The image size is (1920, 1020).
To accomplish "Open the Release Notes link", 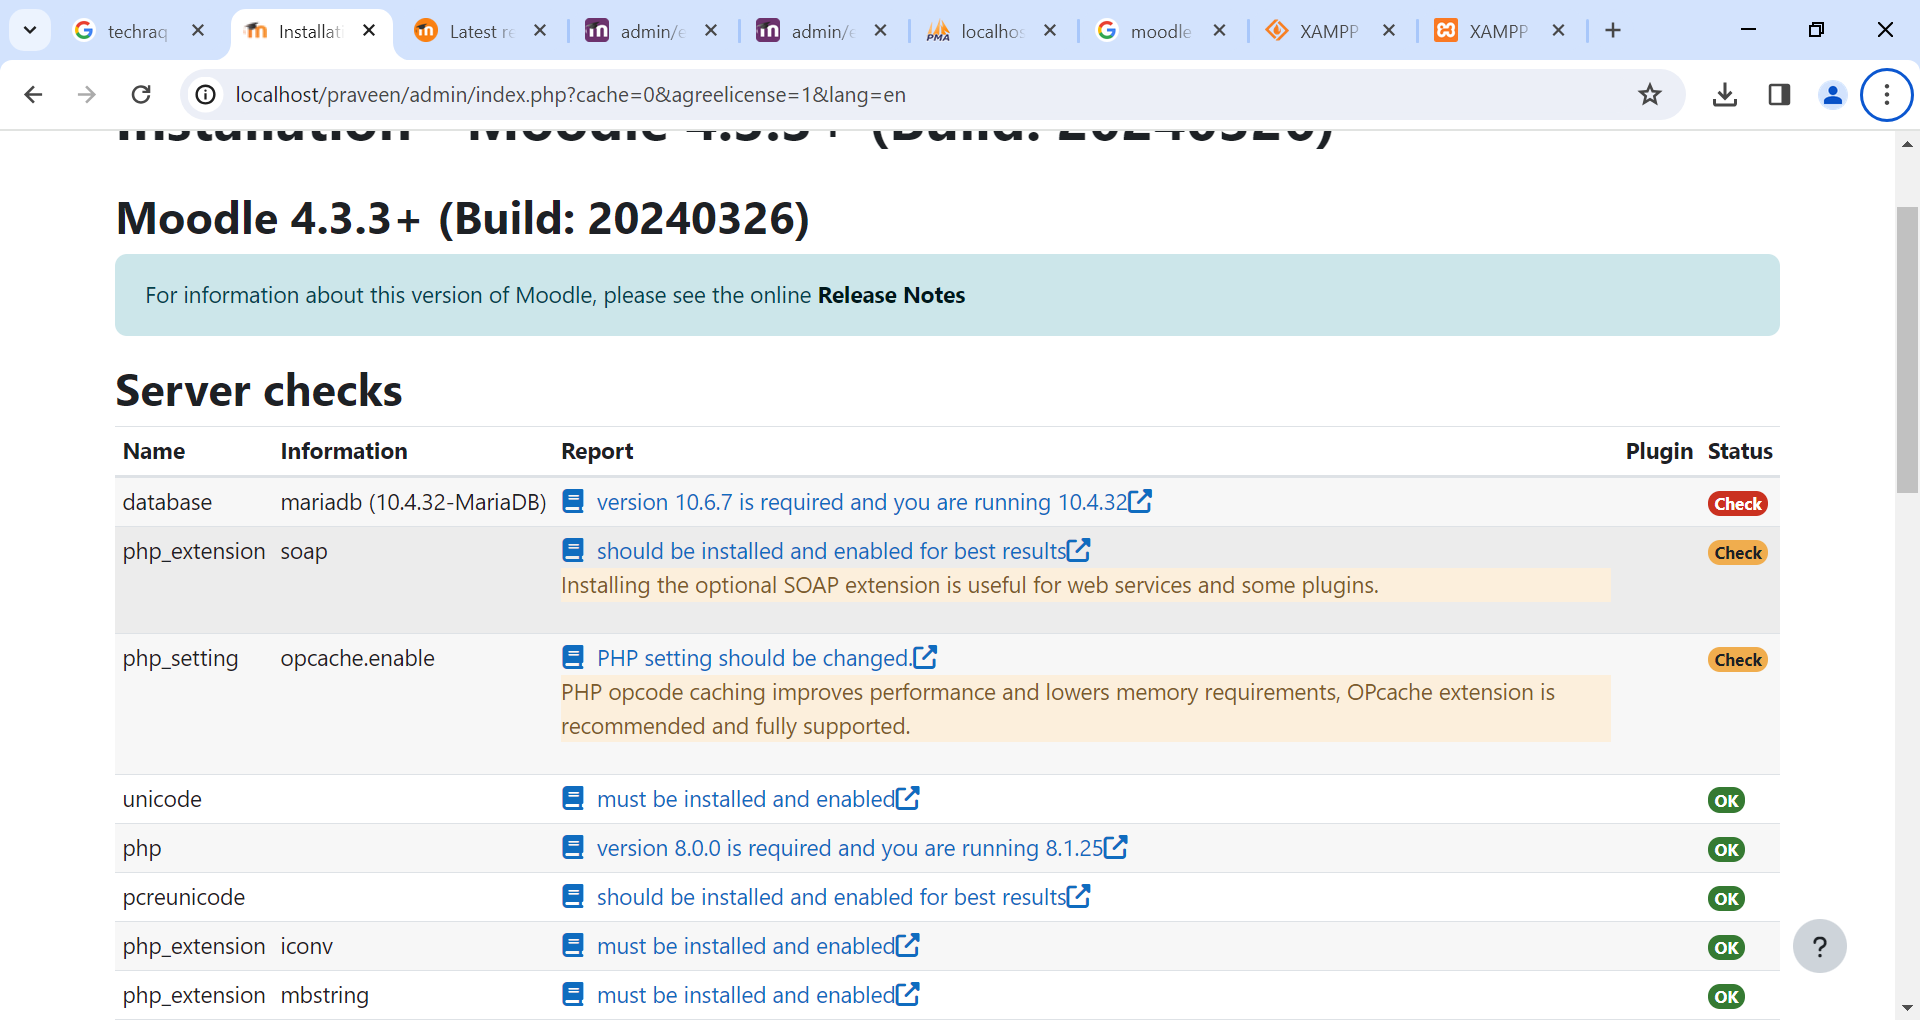I will (891, 295).
